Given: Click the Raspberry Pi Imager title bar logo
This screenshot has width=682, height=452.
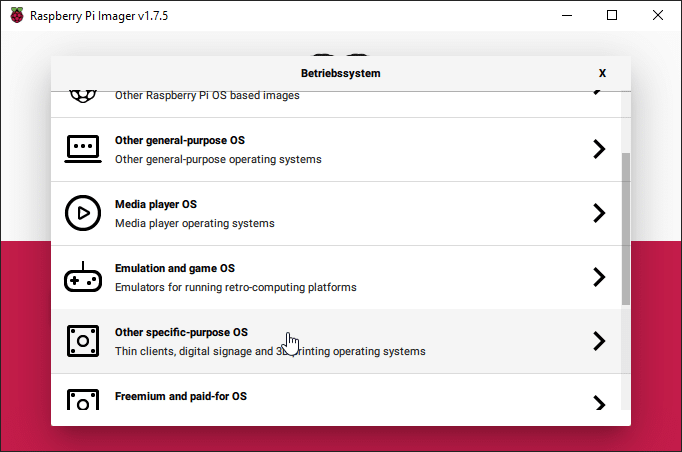Looking at the screenshot, I should click(16, 15).
